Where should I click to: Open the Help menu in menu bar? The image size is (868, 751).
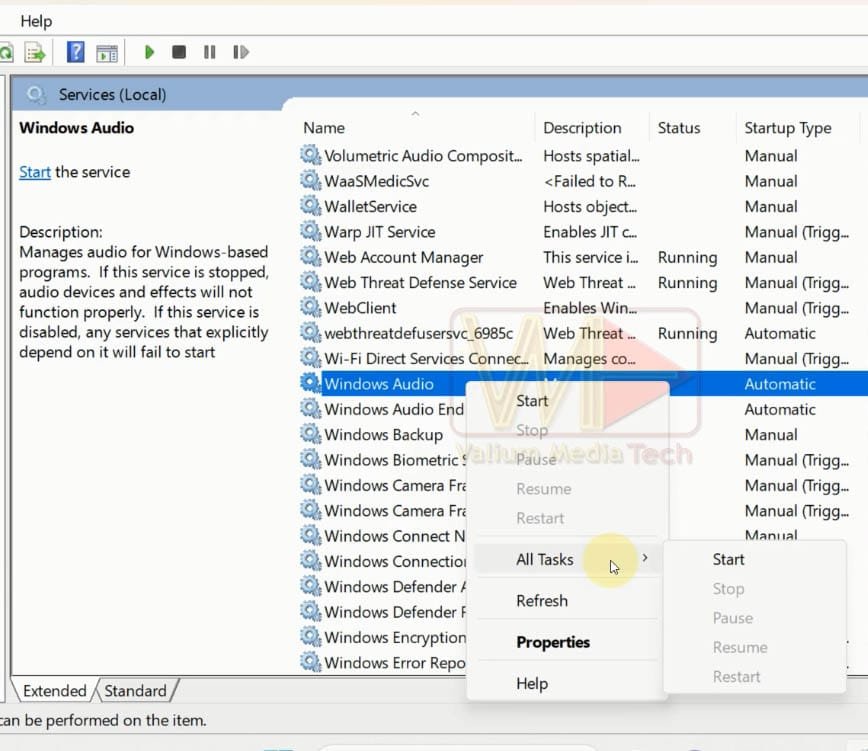[x=36, y=21]
